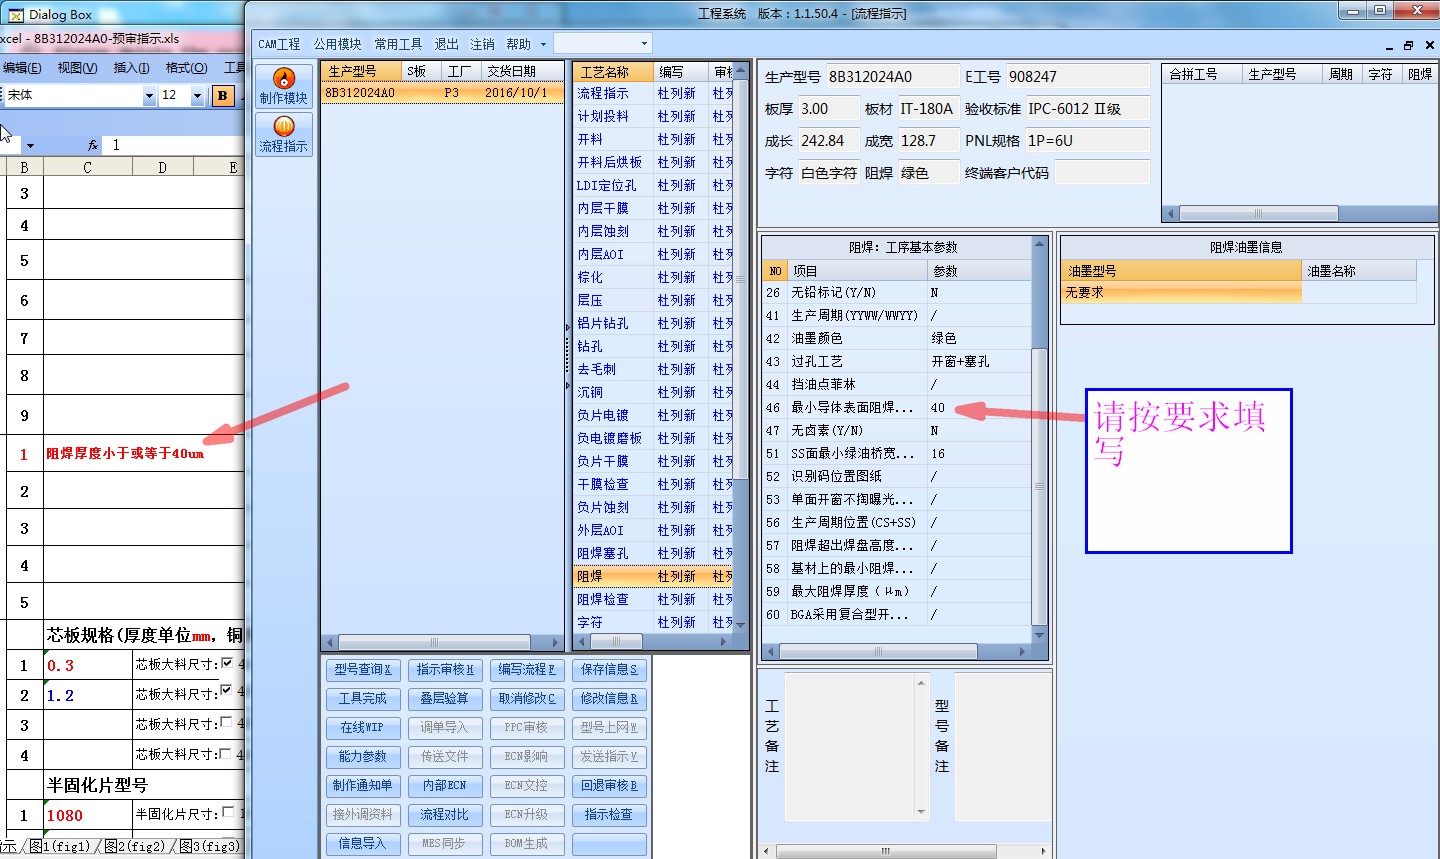Image resolution: width=1440 pixels, height=859 pixels.
Task: Open the 流程指示 sidebar icon
Action: (x=284, y=134)
